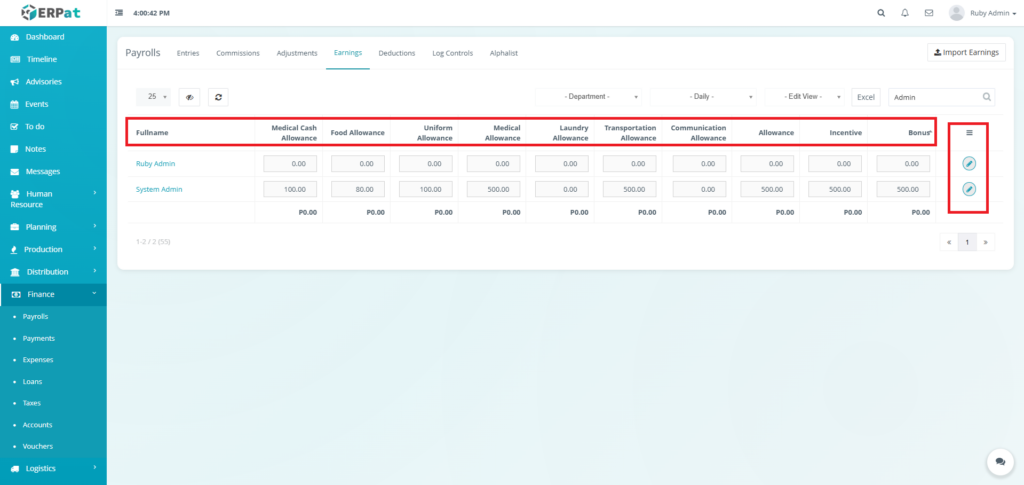Image resolution: width=1024 pixels, height=485 pixels.
Task: Click the Import Earnings button
Action: 965,52
